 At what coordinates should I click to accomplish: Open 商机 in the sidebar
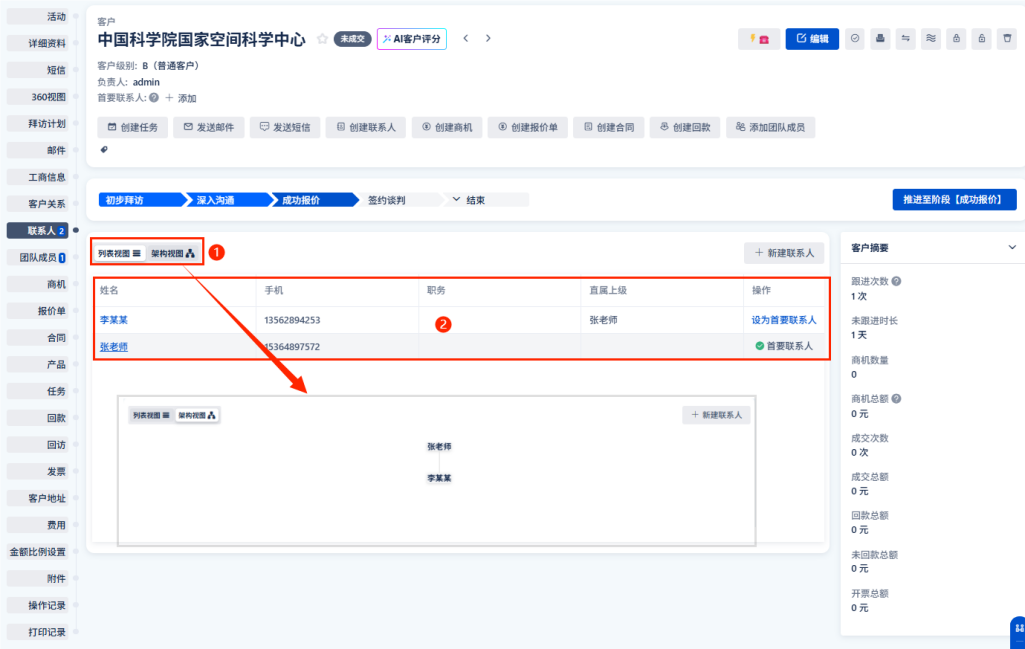coord(37,284)
